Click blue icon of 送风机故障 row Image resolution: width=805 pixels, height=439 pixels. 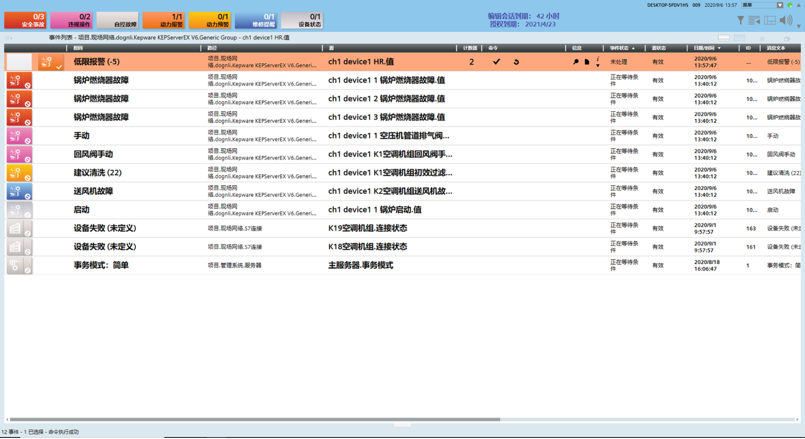19,191
